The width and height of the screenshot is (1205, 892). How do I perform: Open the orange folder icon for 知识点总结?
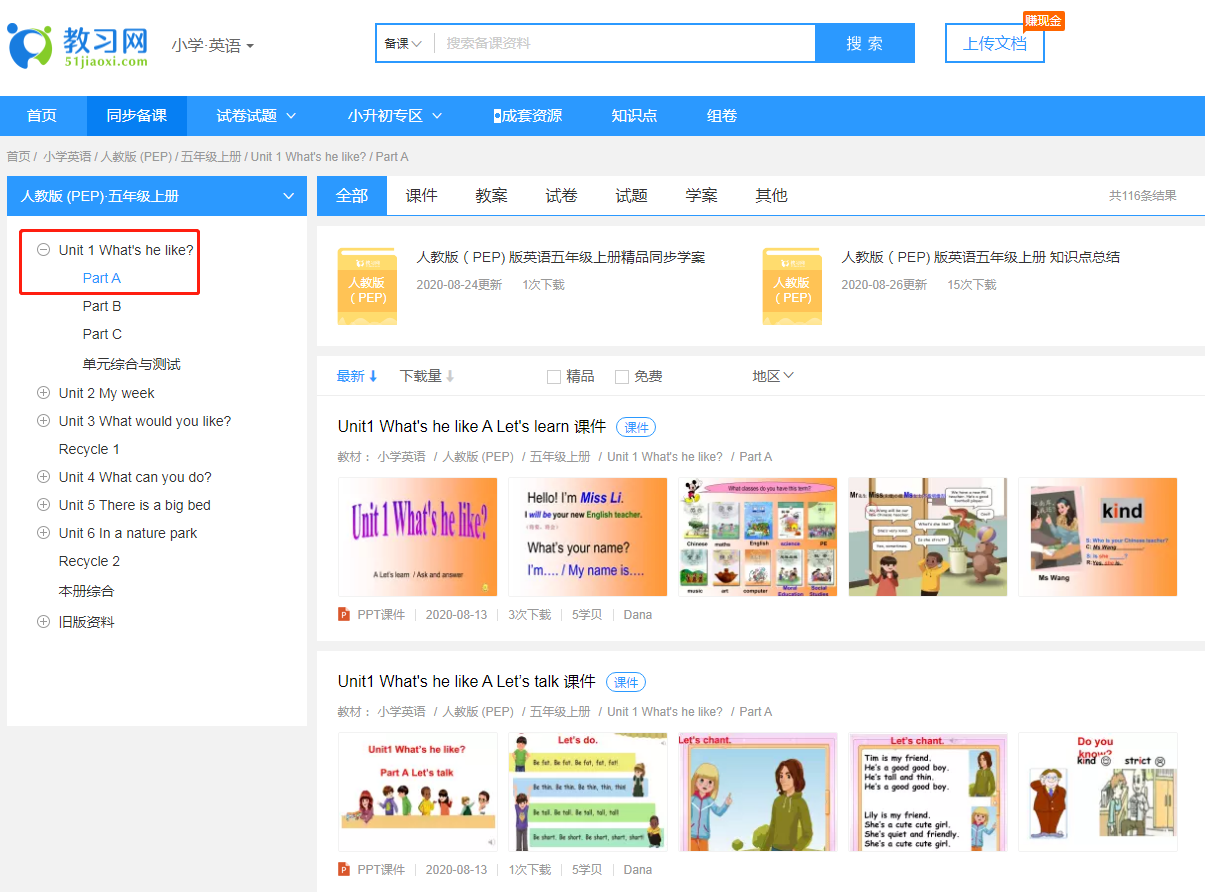(792, 286)
